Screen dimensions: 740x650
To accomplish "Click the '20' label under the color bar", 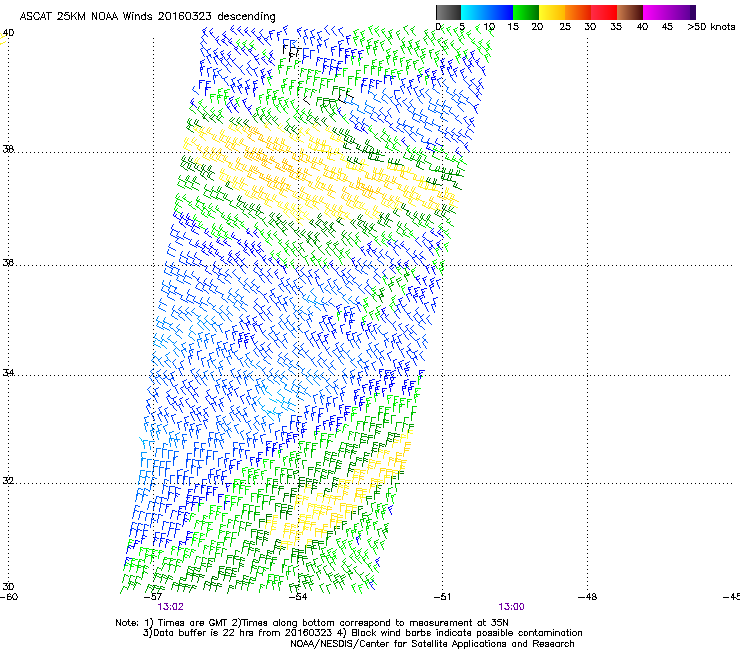I will tap(537, 27).
